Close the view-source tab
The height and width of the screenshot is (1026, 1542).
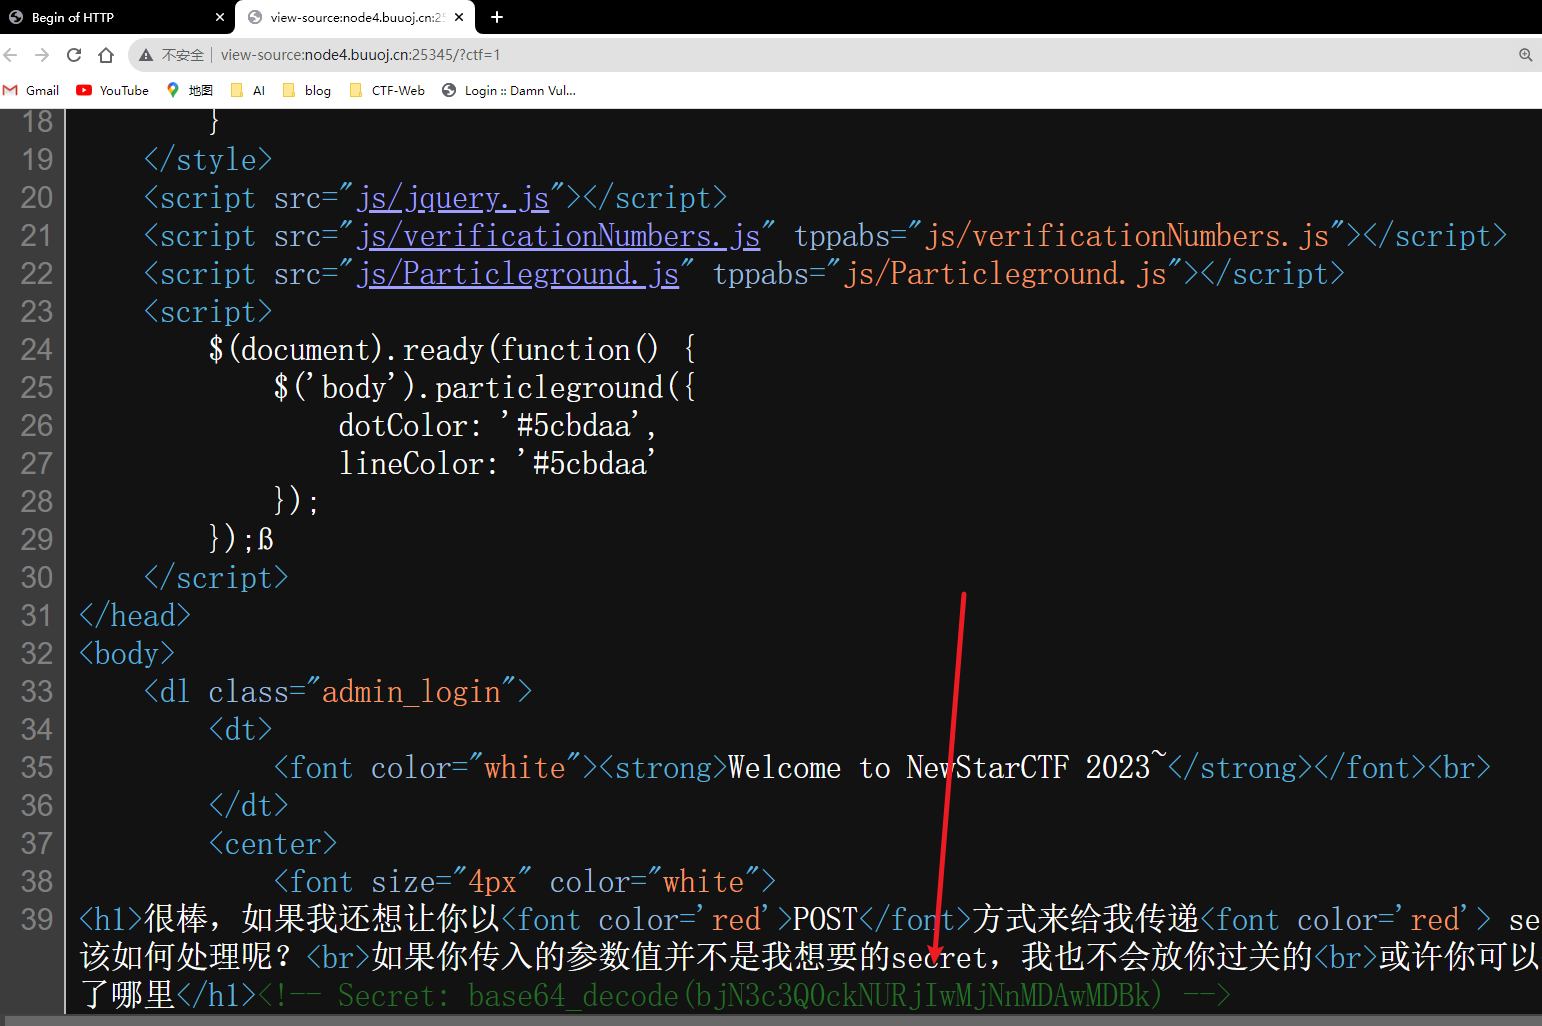click(459, 17)
